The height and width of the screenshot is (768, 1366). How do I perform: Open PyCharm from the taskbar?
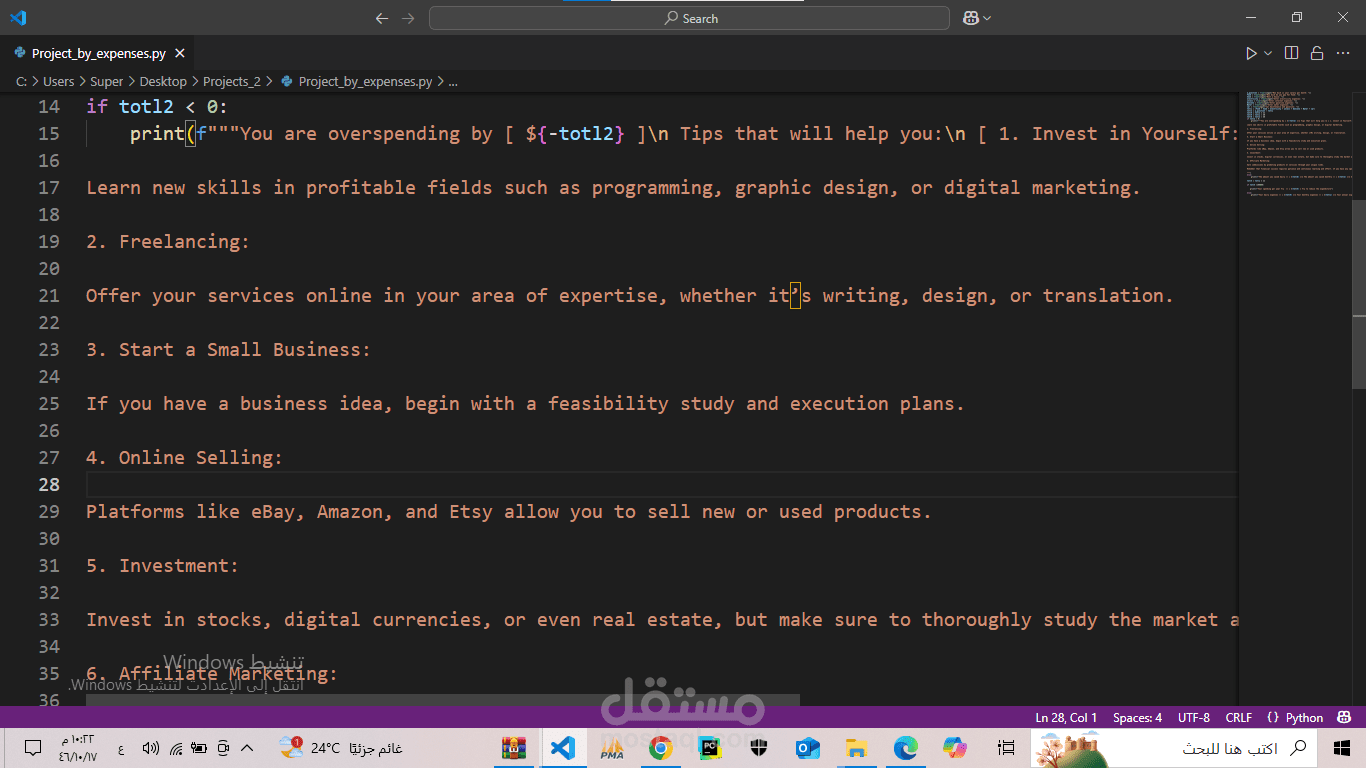tap(710, 748)
